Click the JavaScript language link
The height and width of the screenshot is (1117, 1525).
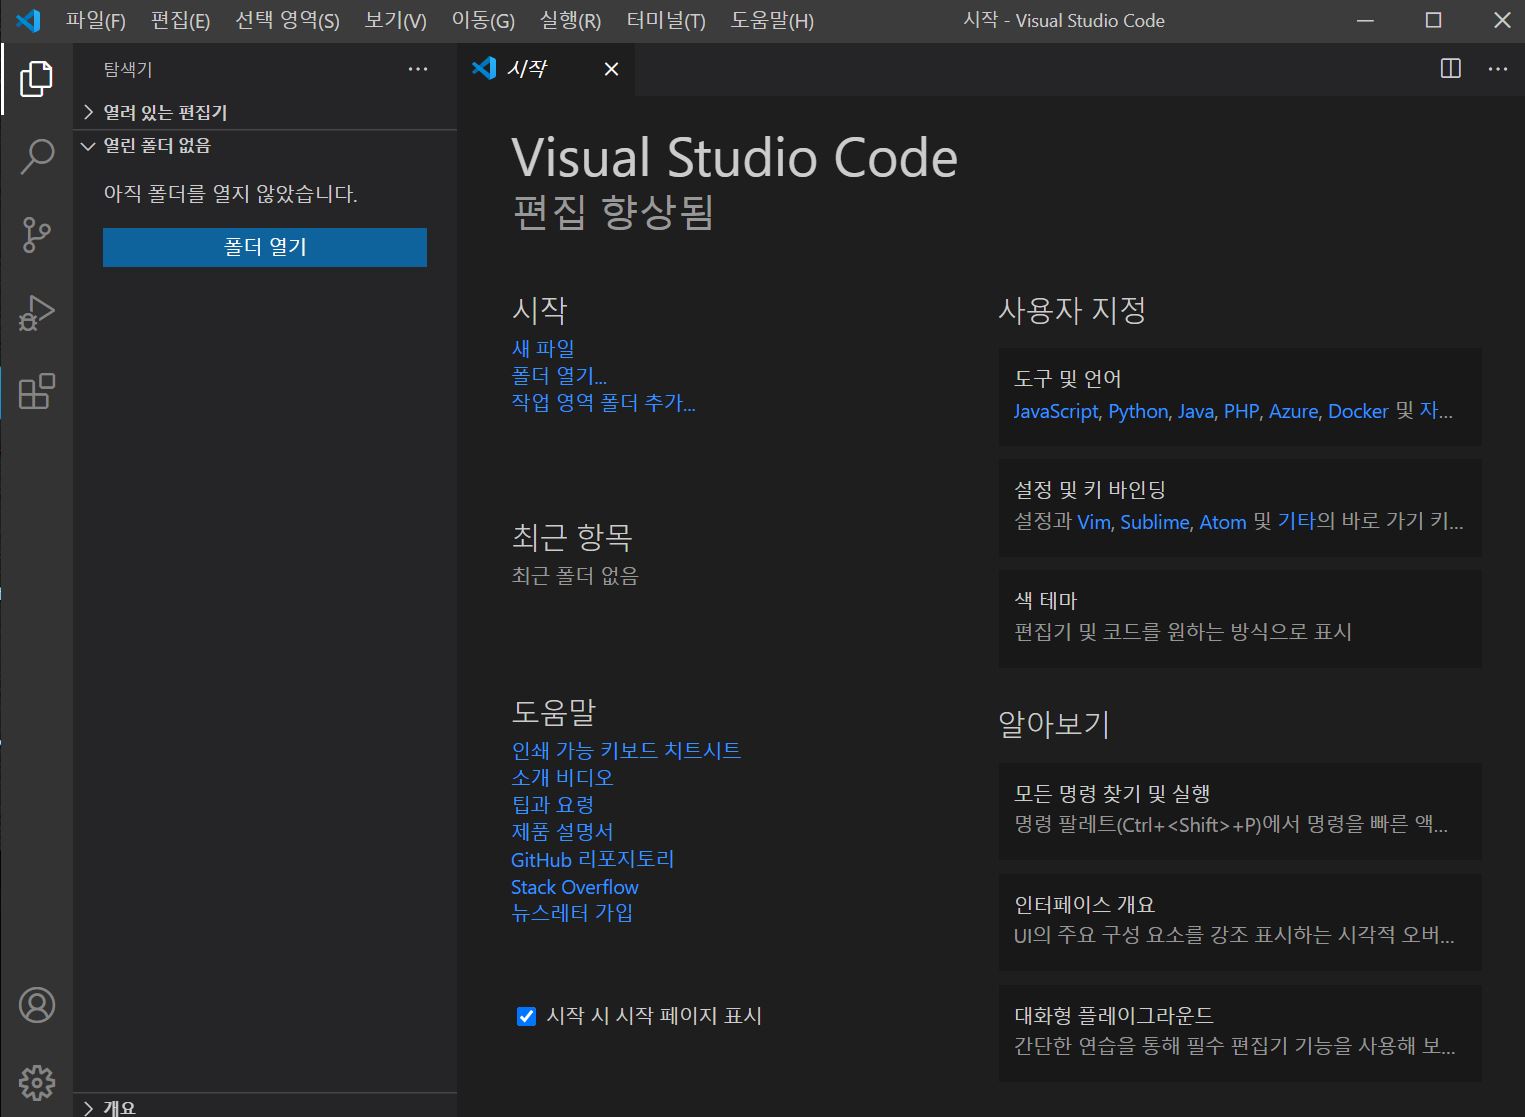point(1056,411)
